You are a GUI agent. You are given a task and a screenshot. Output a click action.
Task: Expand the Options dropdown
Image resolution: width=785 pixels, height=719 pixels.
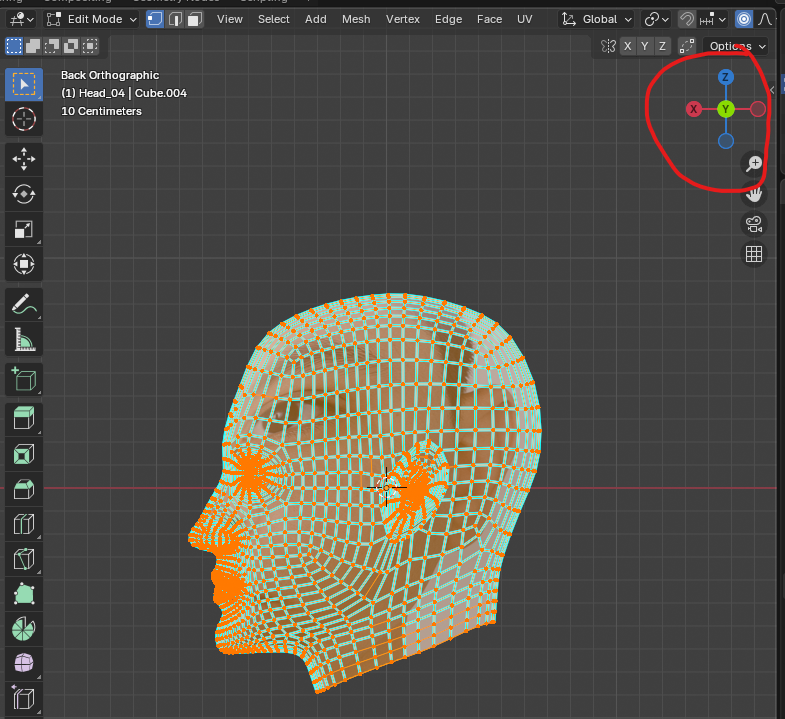[737, 46]
